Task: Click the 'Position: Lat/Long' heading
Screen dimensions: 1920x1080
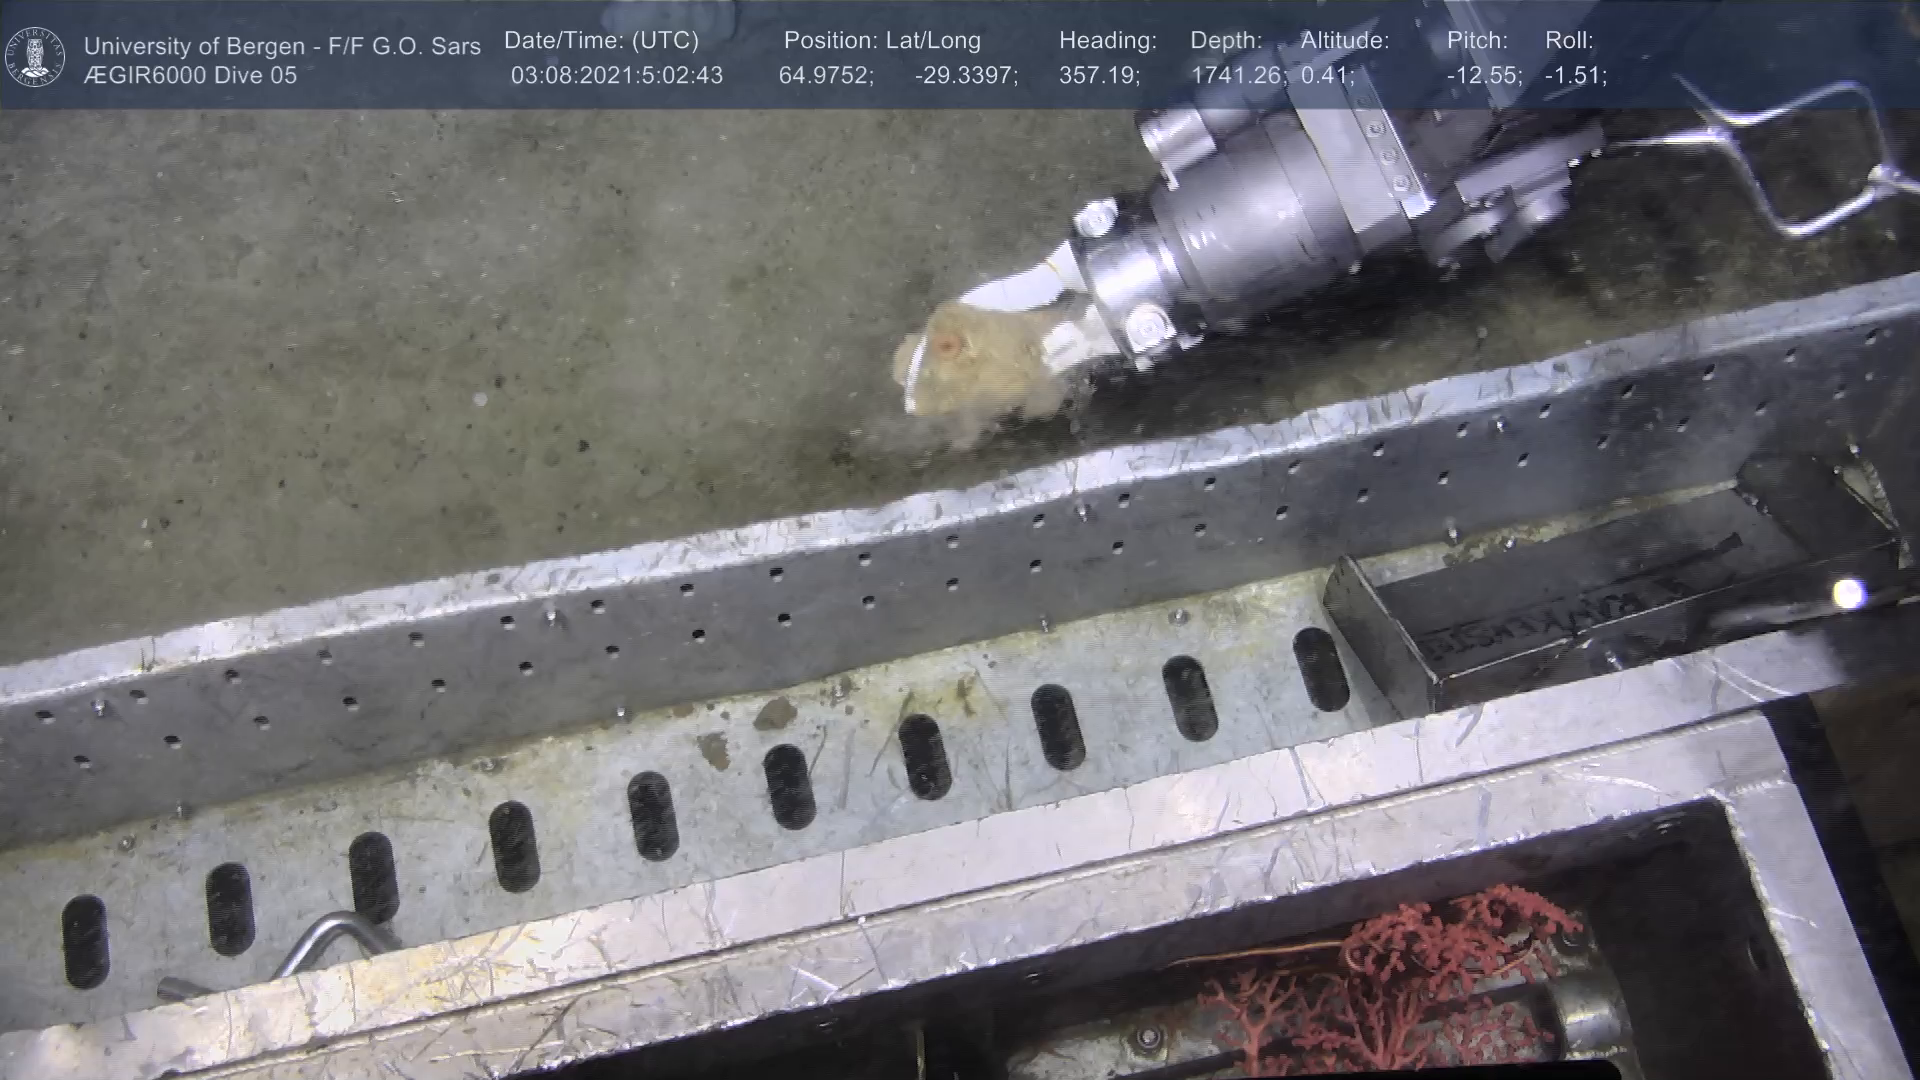Action: tap(881, 41)
